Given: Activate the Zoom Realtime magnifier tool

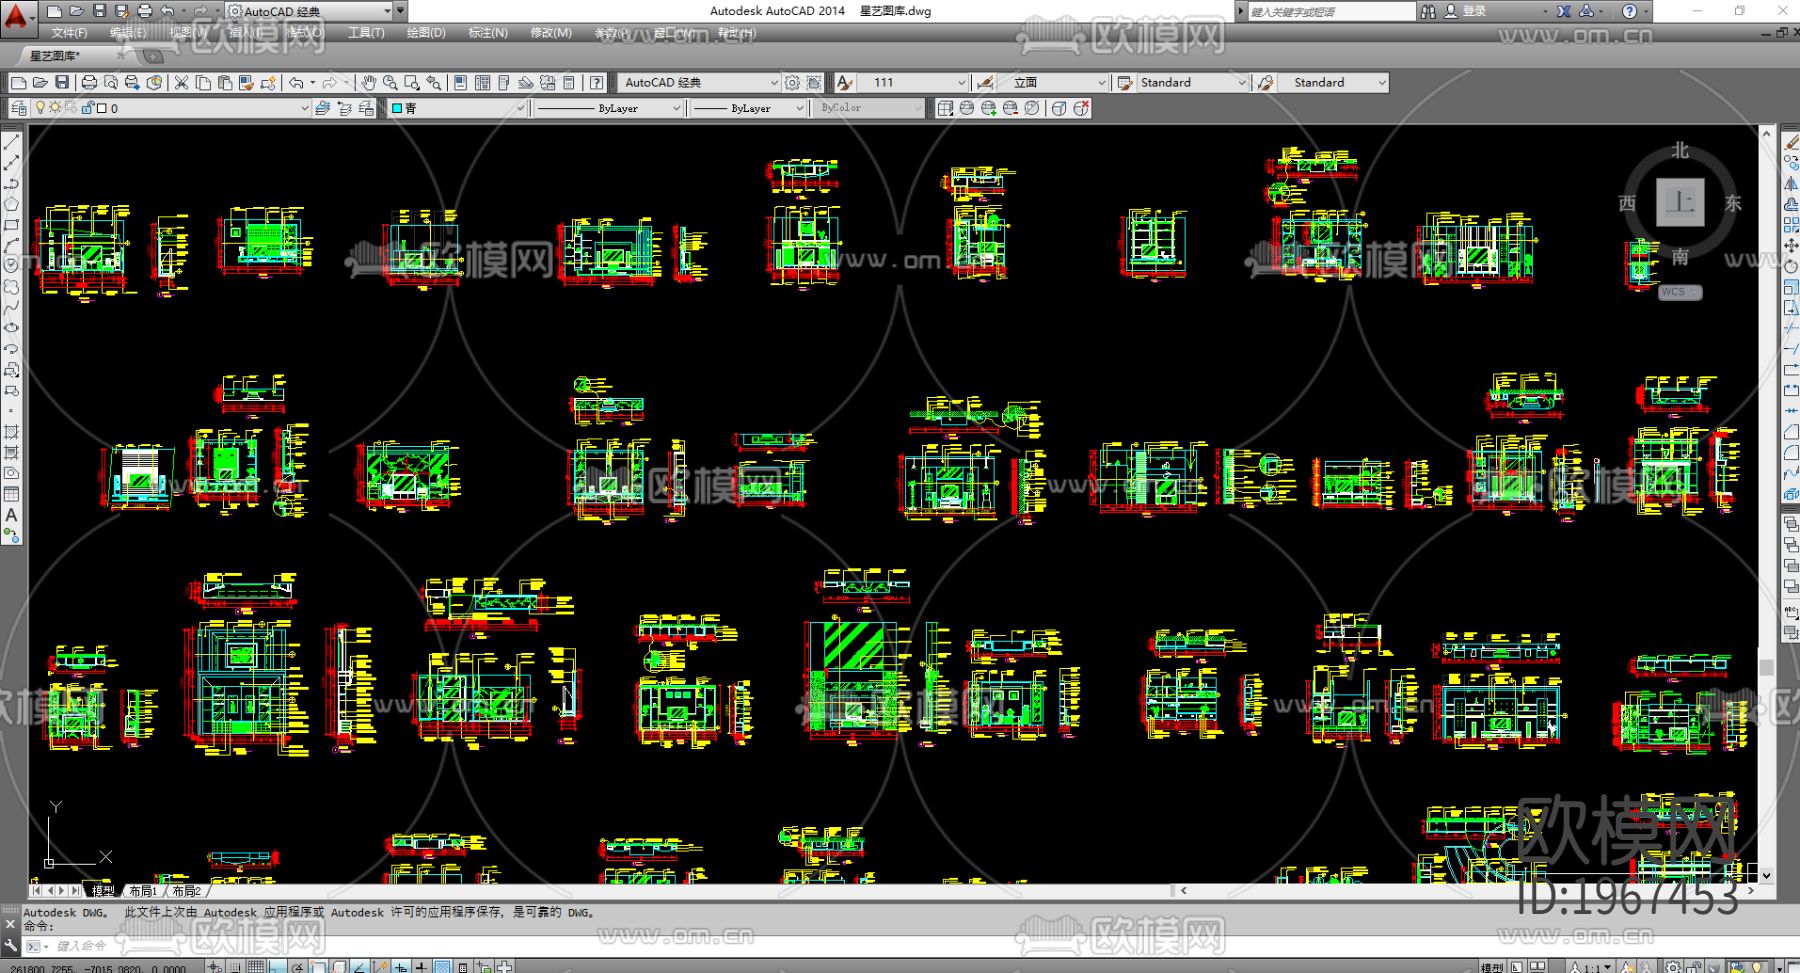Looking at the screenshot, I should tap(390, 82).
